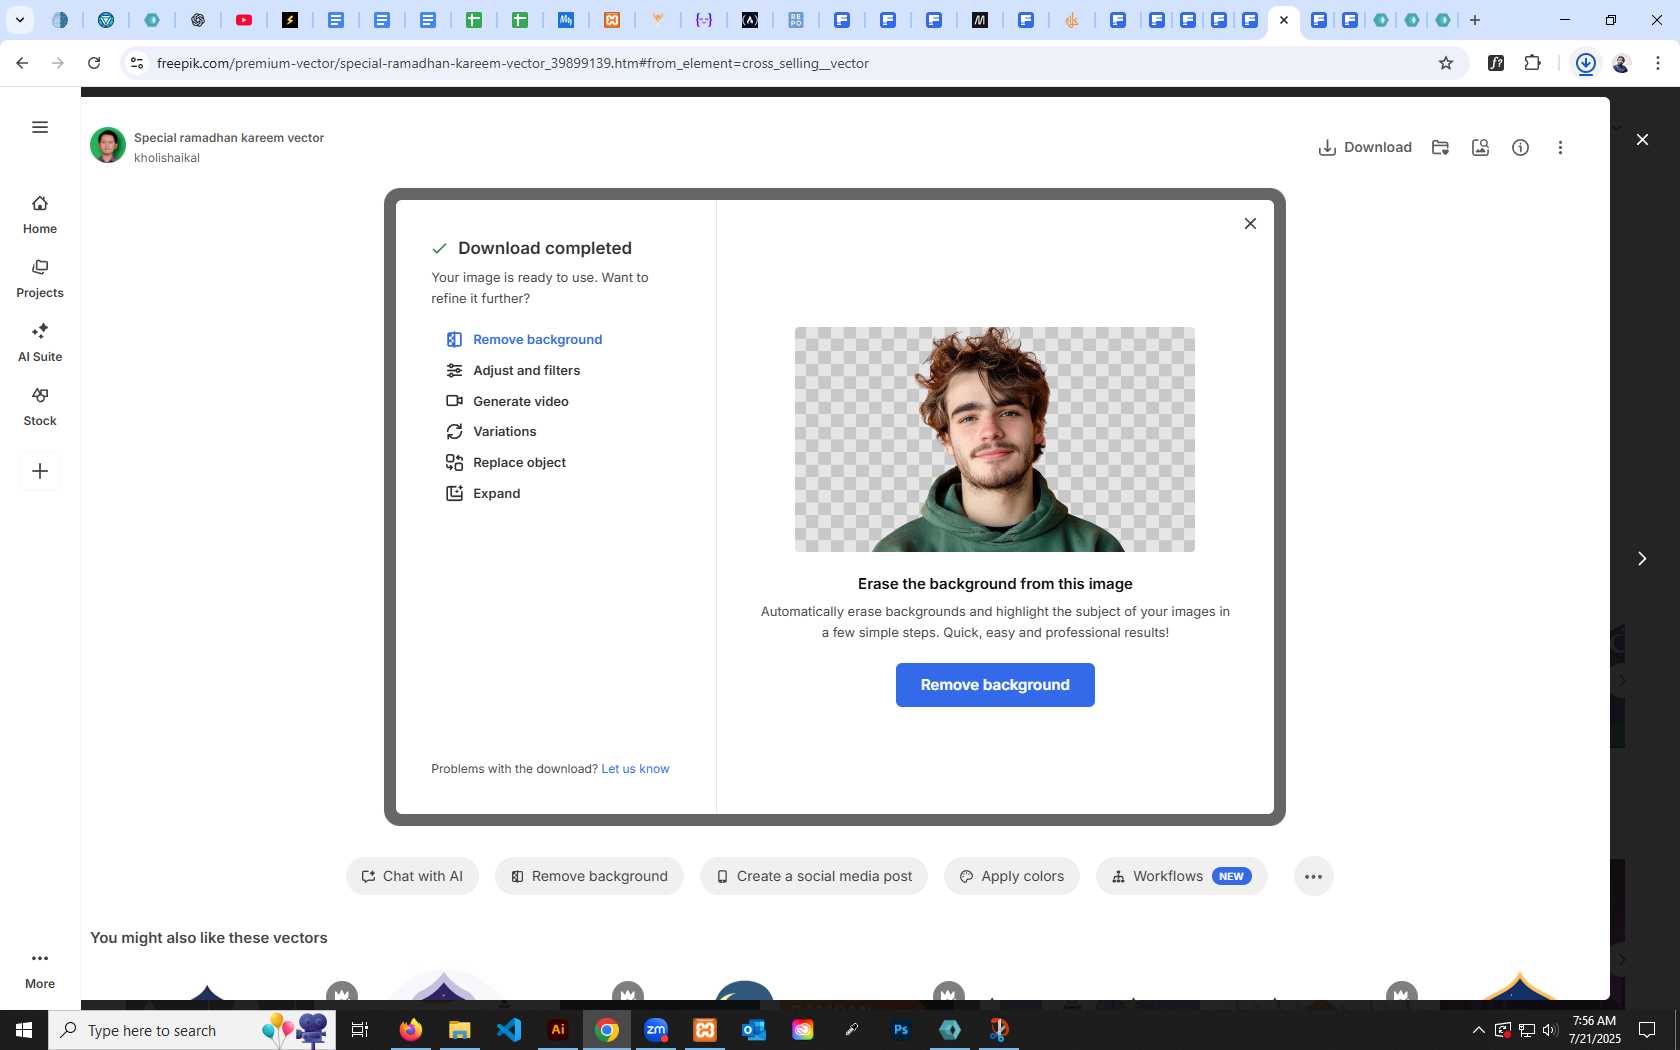Click Create a social media post chip

[814, 877]
